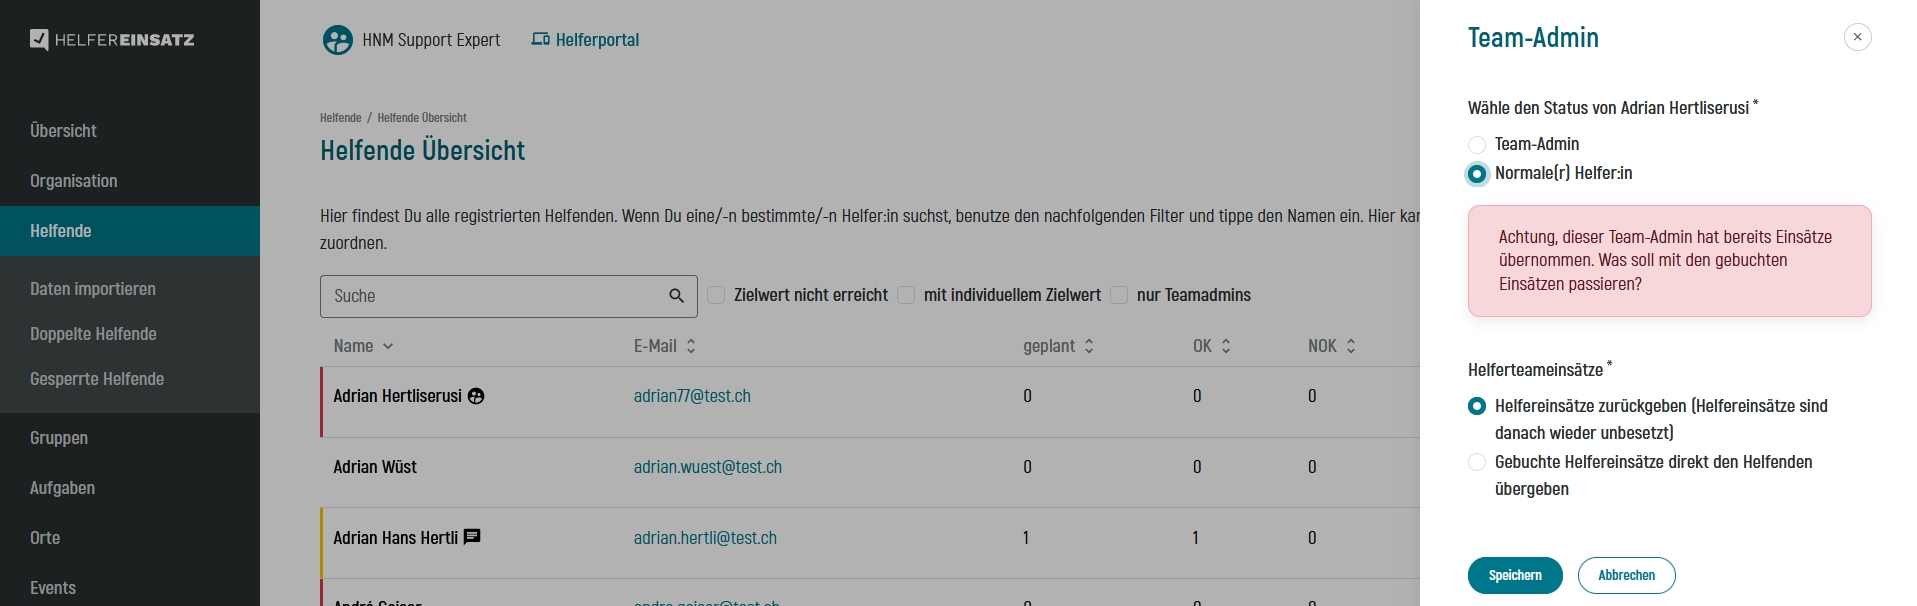The height and width of the screenshot is (606, 1917).
Task: Close the Team-Admin panel with X
Action: [1857, 37]
